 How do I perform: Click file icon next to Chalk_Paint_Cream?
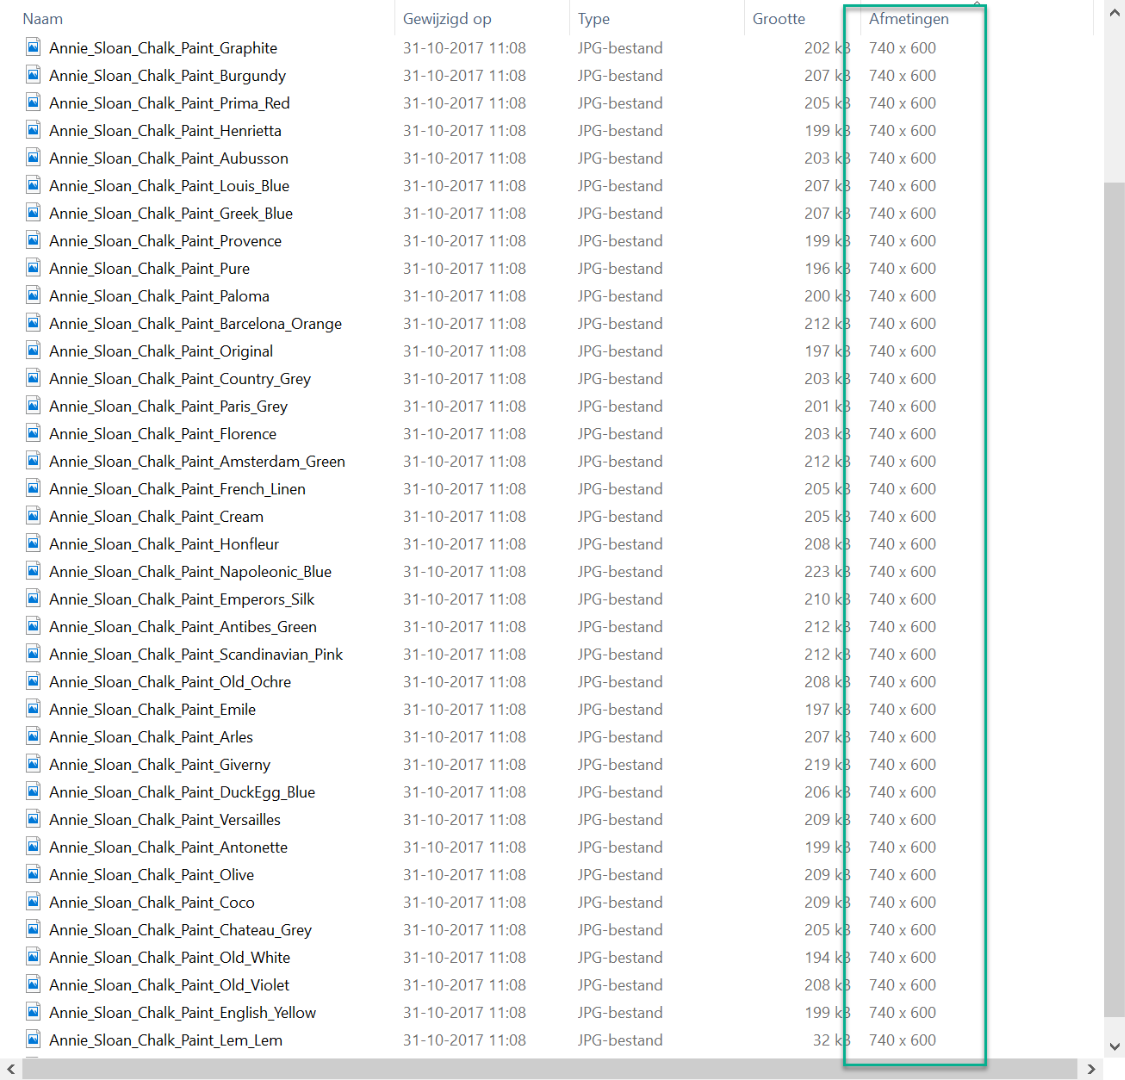[x=33, y=516]
